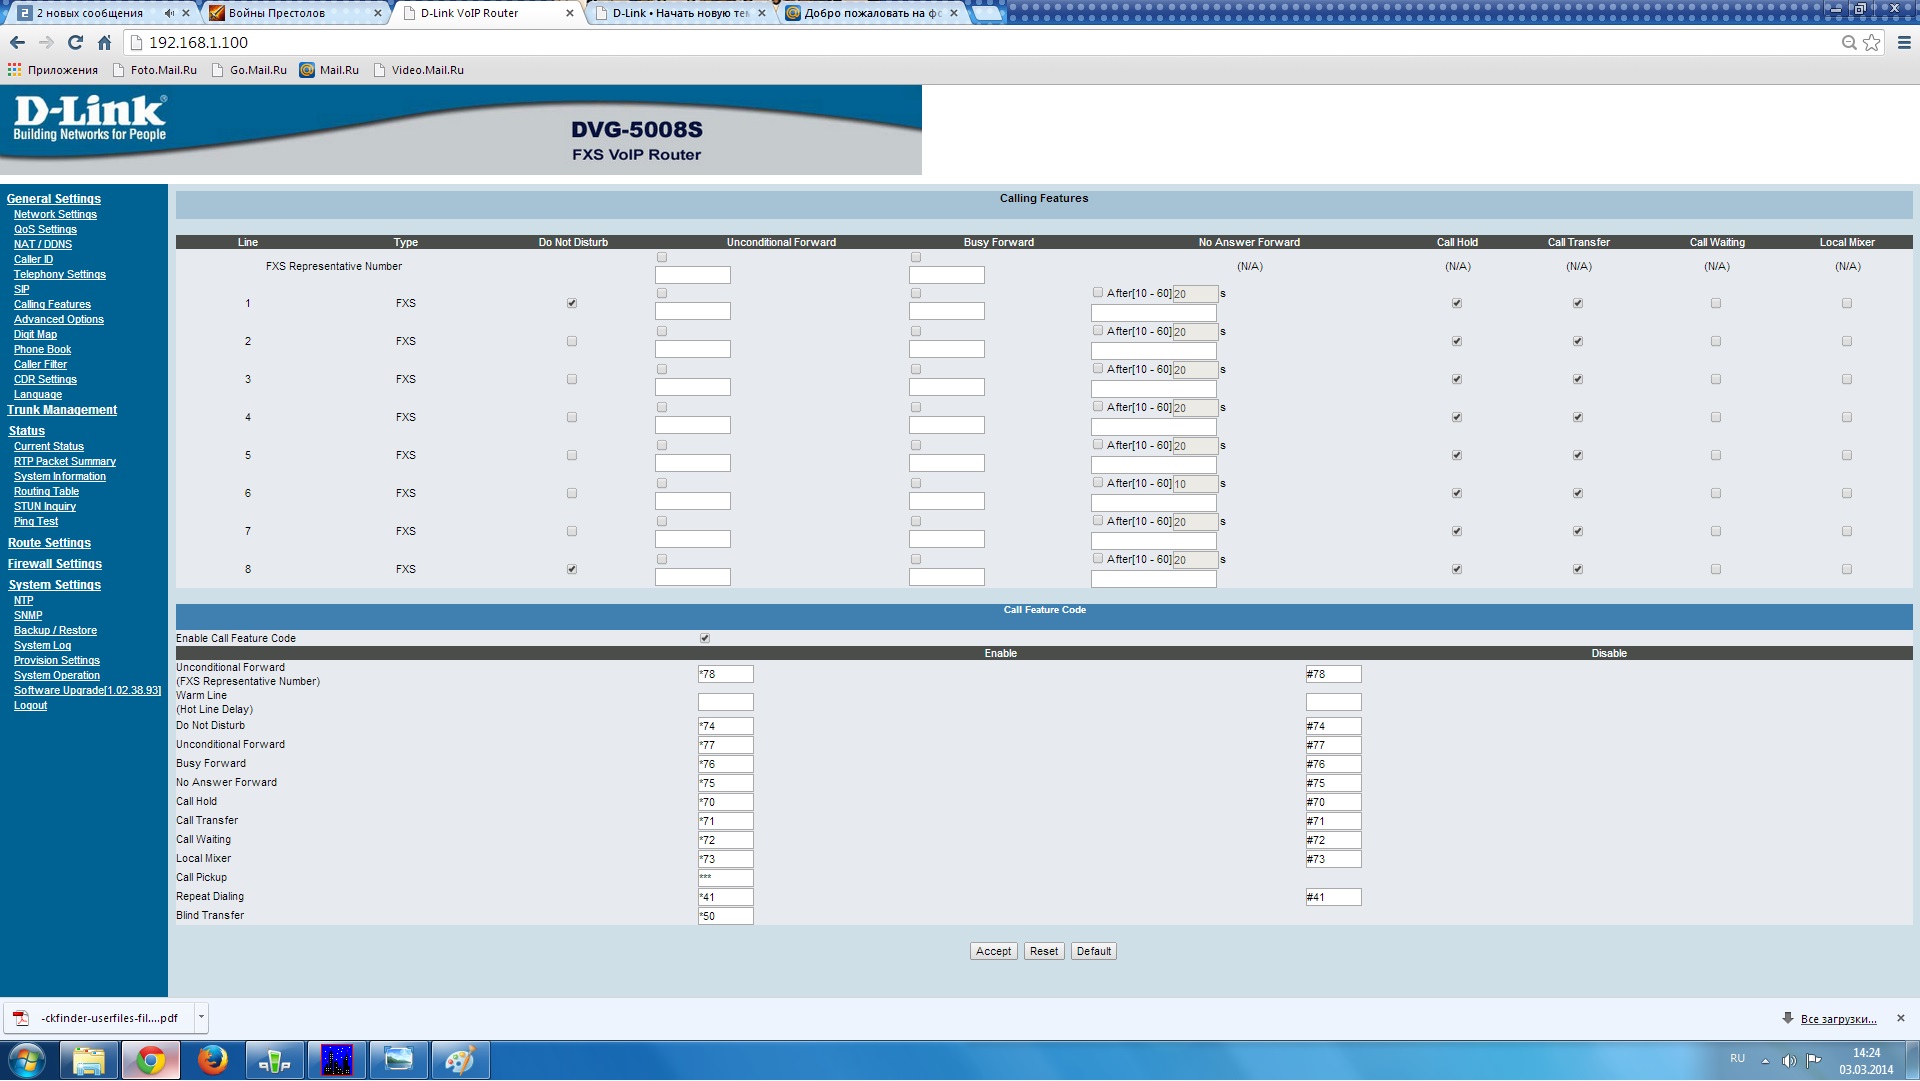1920x1081 pixels.
Task: Open the Phone Book settings link
Action: pos(42,349)
